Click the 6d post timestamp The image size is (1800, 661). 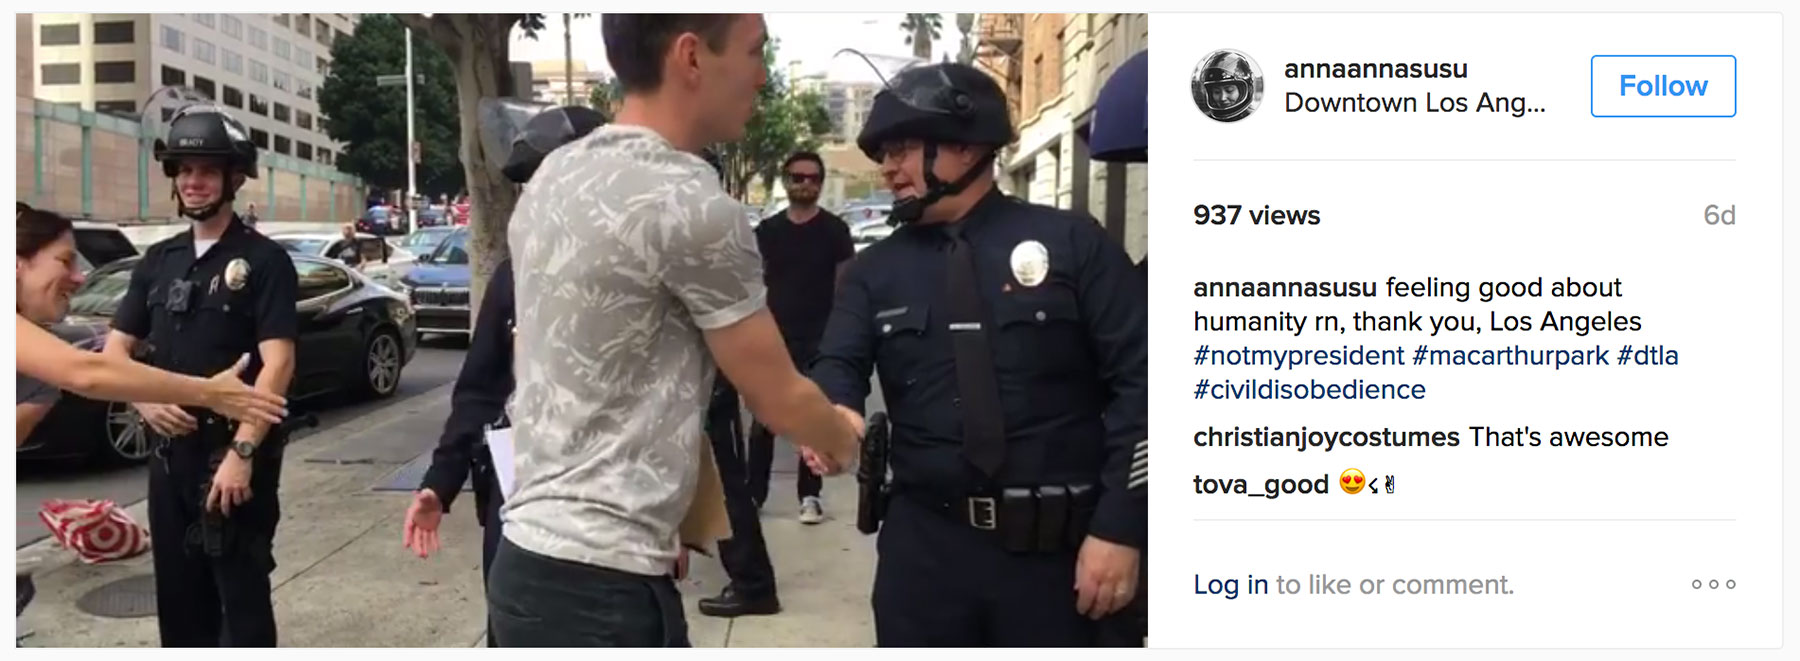1719,216
